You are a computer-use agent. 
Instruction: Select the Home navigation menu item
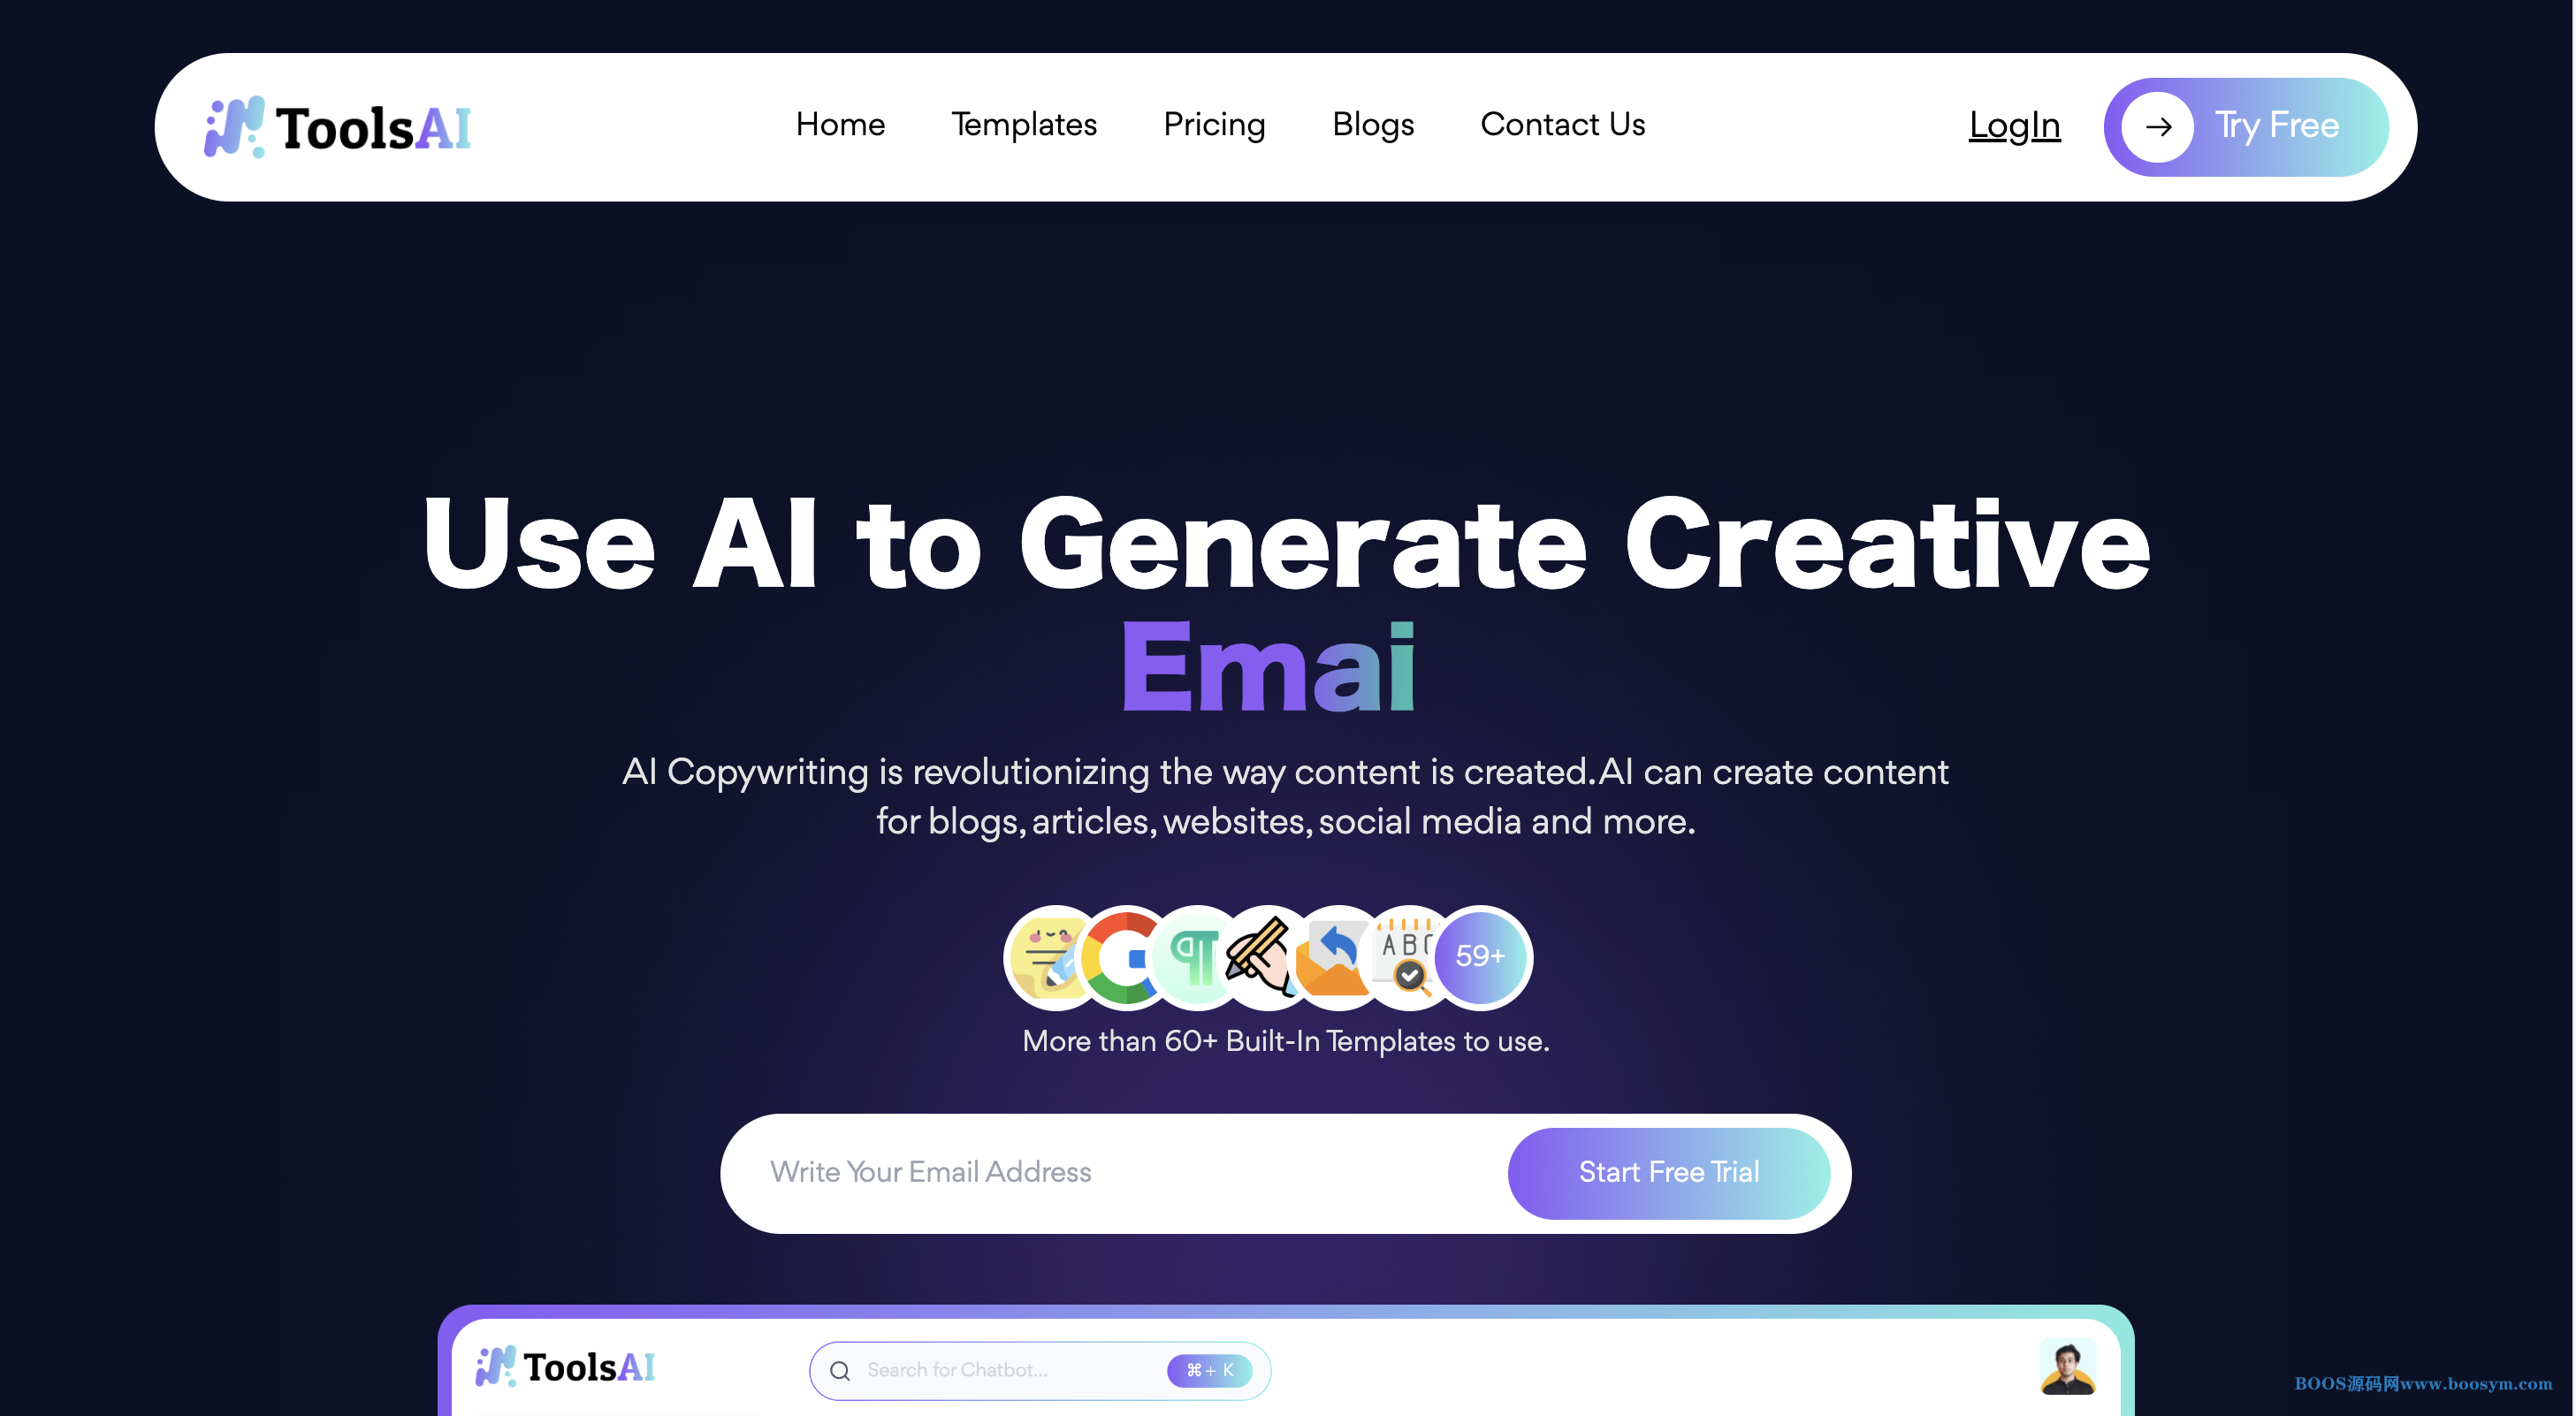[x=841, y=124]
